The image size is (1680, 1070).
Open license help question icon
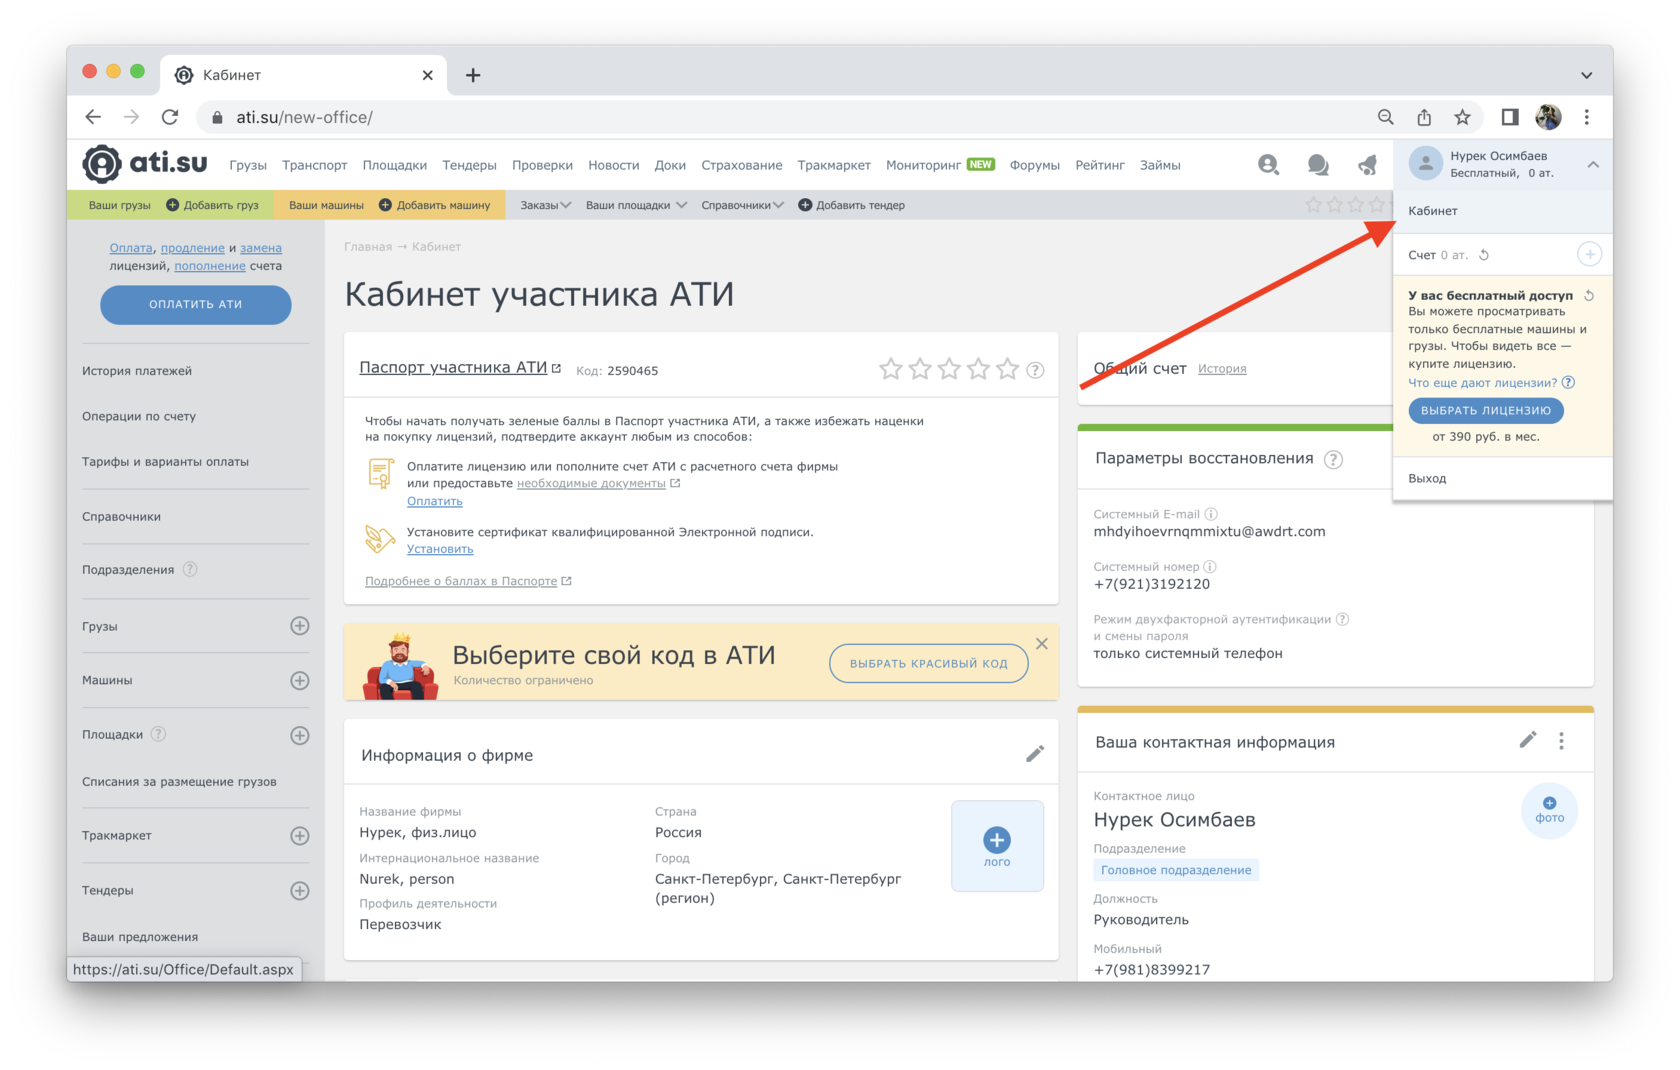[x=1568, y=382]
